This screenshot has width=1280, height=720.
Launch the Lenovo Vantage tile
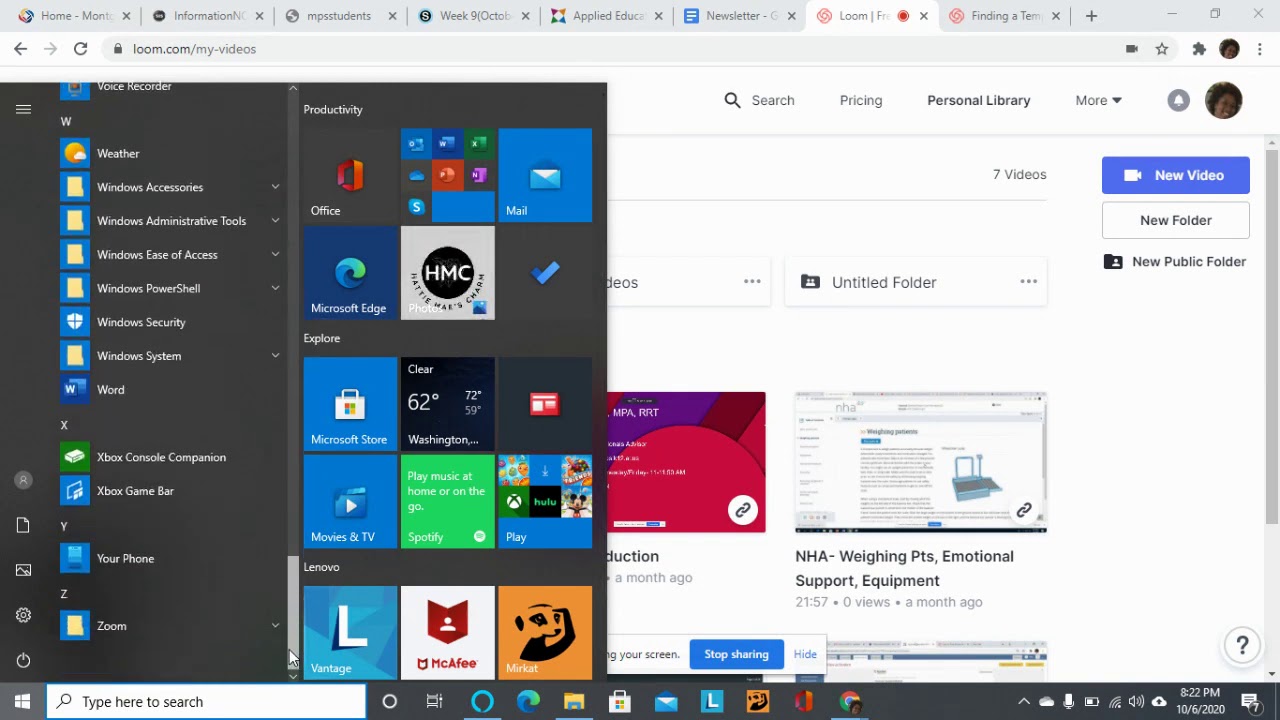(x=350, y=632)
